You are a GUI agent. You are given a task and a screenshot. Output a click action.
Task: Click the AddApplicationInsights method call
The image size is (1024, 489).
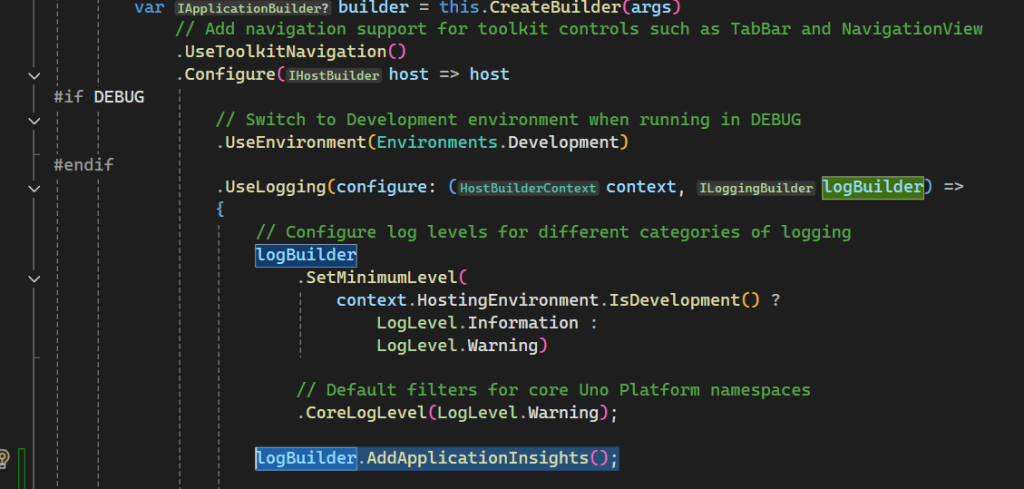[x=478, y=458]
